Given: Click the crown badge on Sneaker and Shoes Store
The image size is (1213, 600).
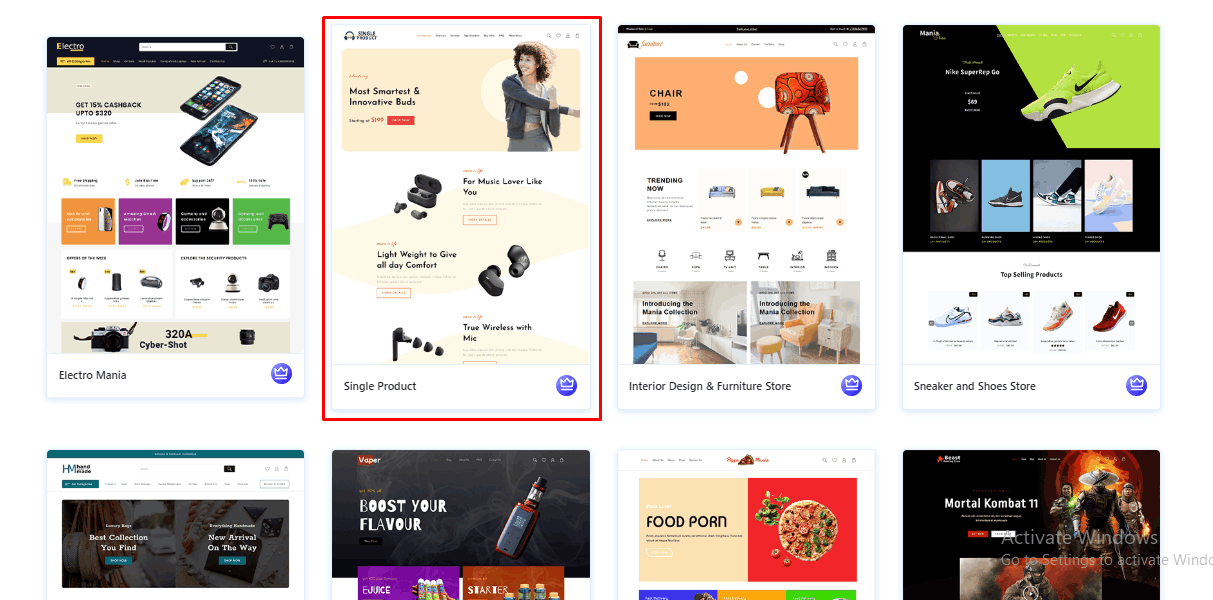Looking at the screenshot, I should (1137, 385).
